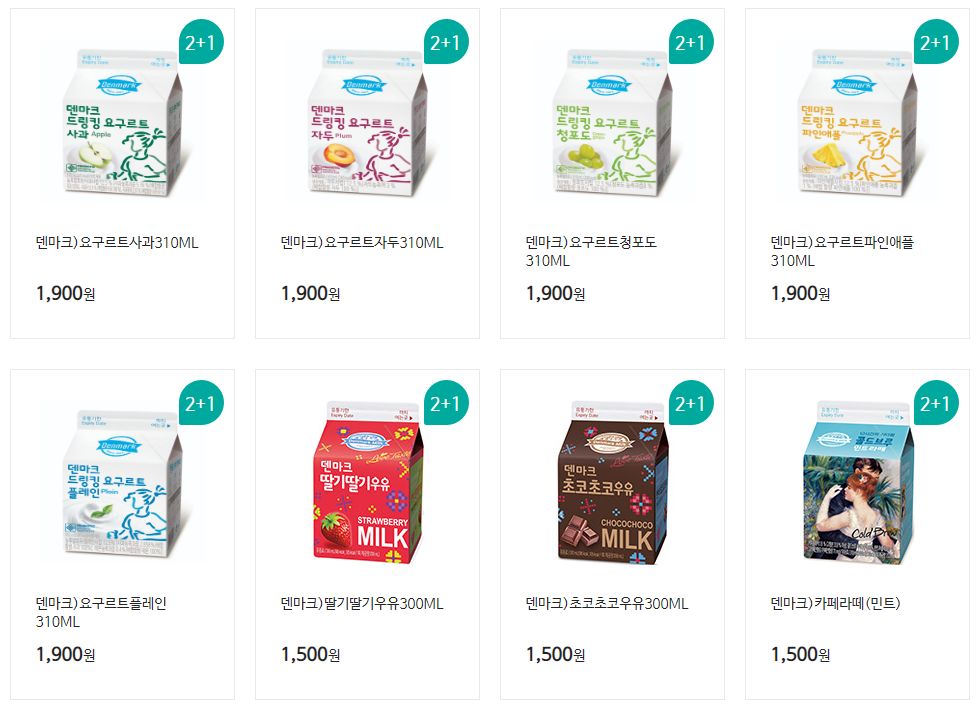The width and height of the screenshot is (978, 711).
Task: Click the 2+1 badge on plain yogurt
Action: coord(201,403)
